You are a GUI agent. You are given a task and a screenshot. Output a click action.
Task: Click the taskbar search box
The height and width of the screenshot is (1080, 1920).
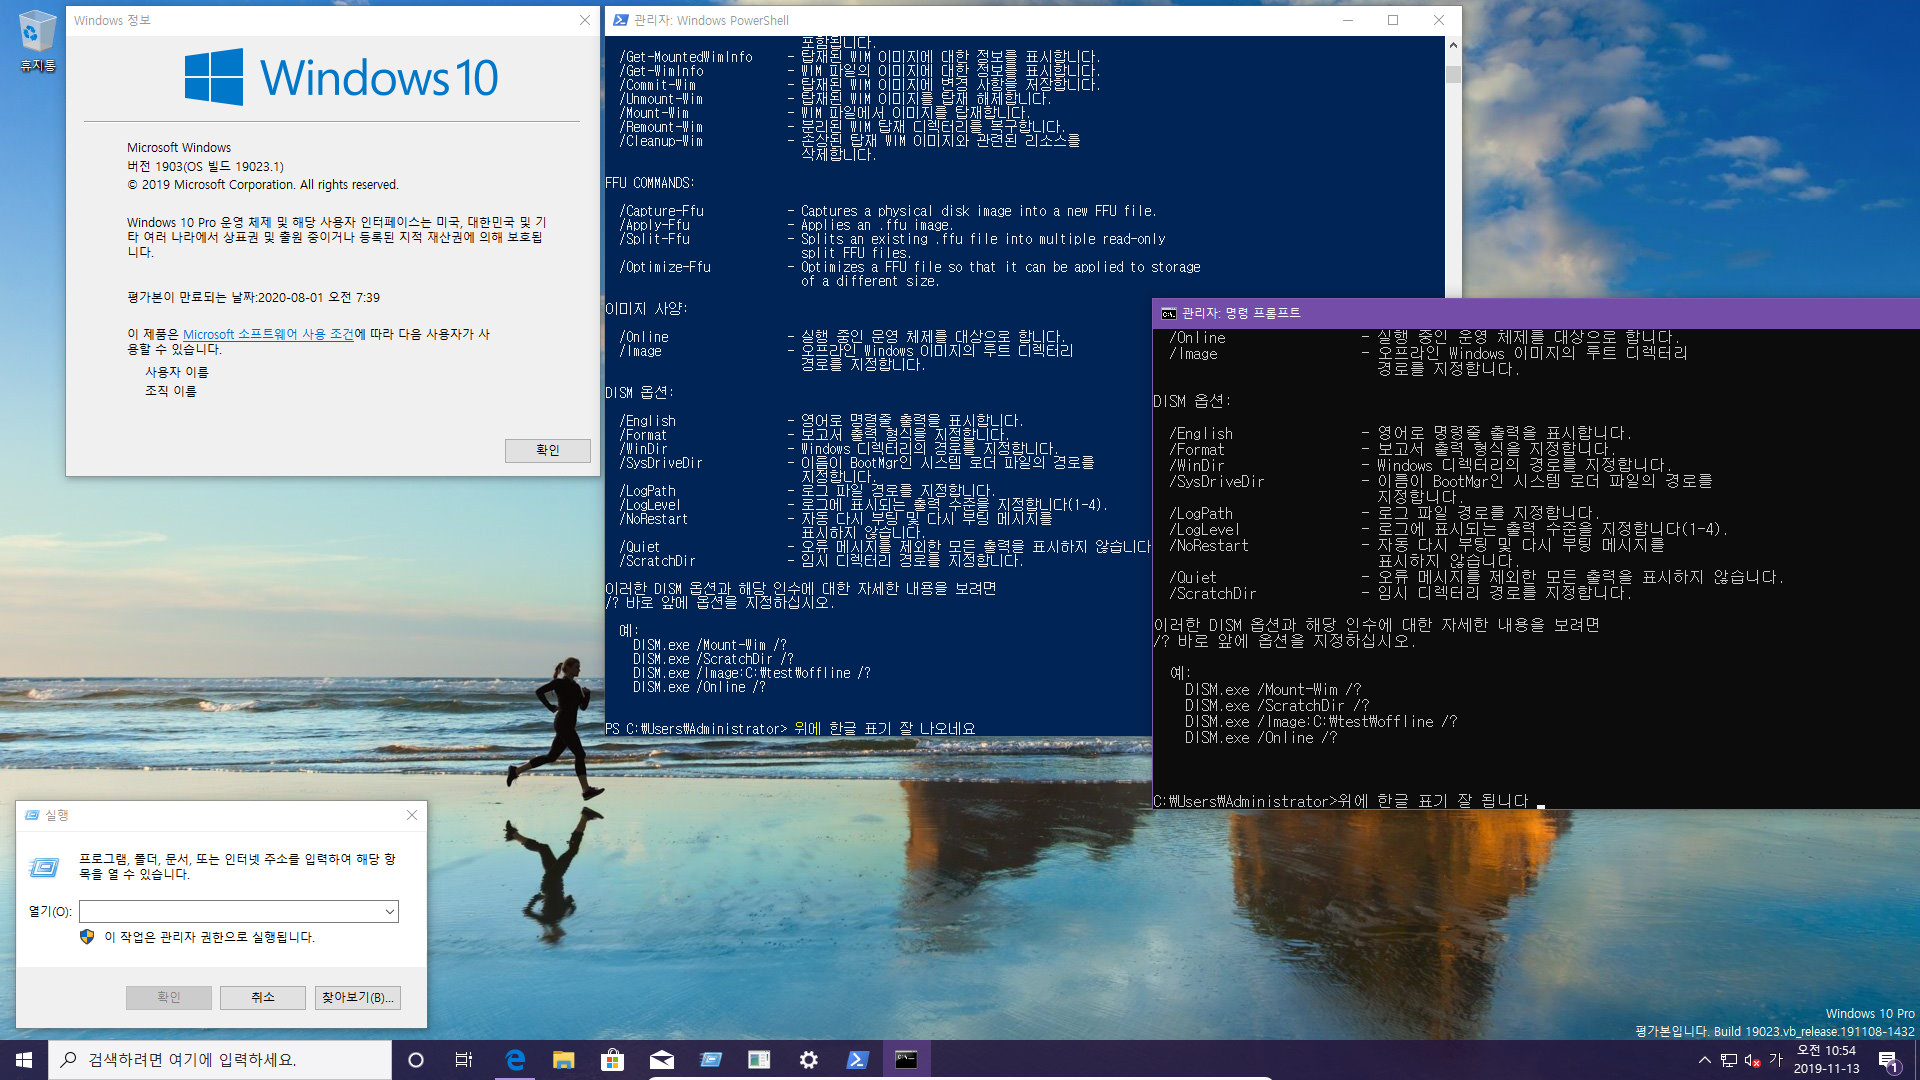pos(220,1060)
